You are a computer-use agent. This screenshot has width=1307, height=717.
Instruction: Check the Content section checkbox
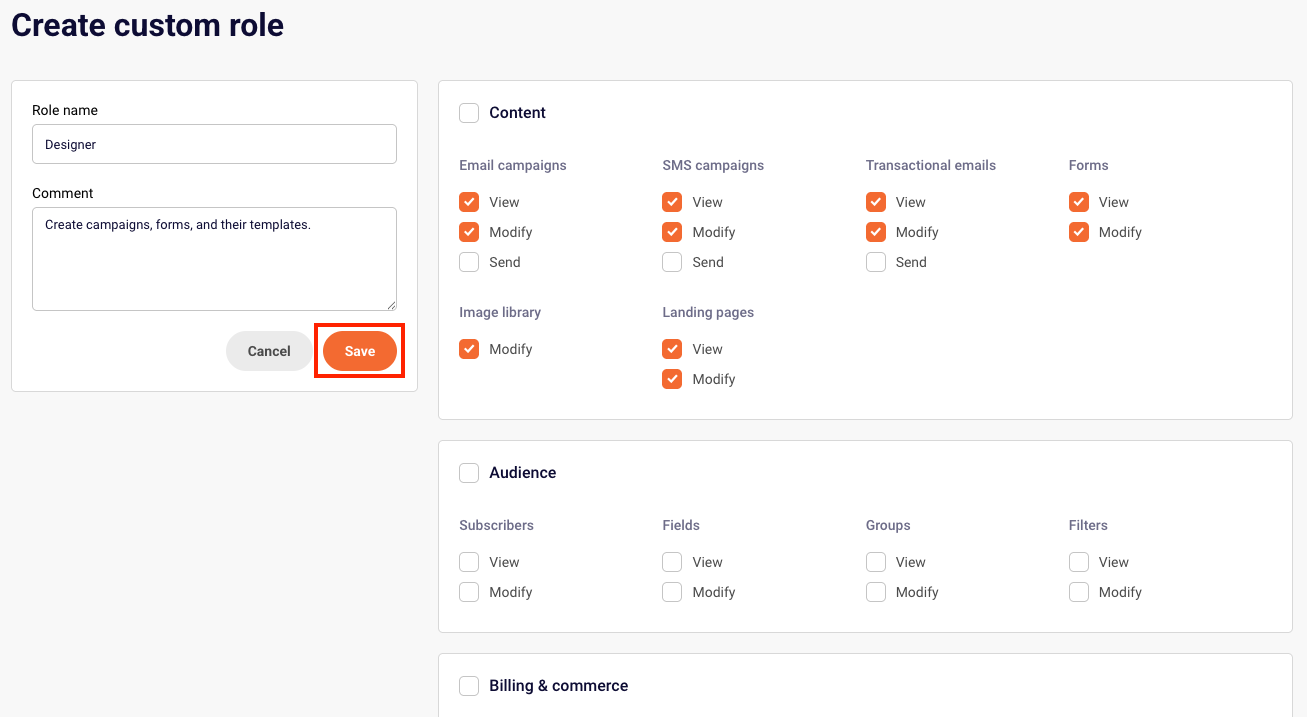click(469, 113)
